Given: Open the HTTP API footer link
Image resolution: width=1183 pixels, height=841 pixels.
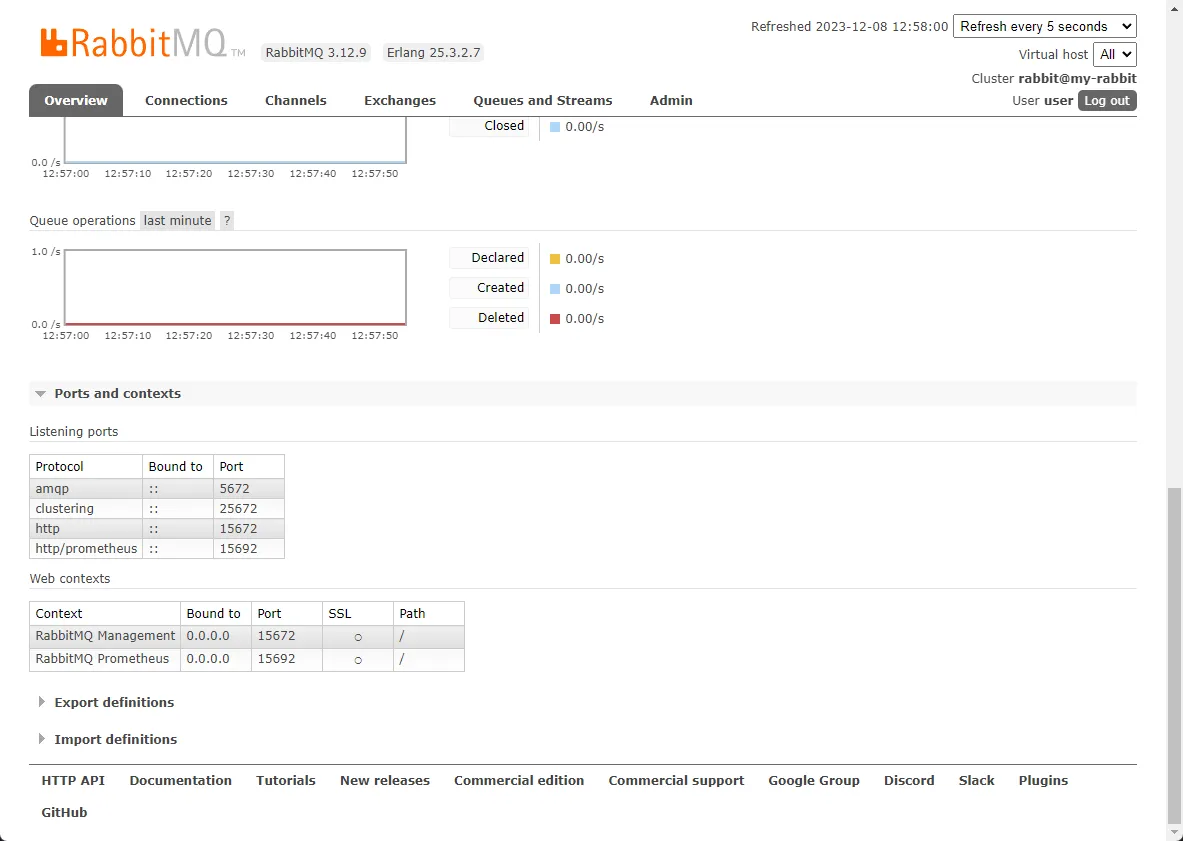Looking at the screenshot, I should 73,781.
